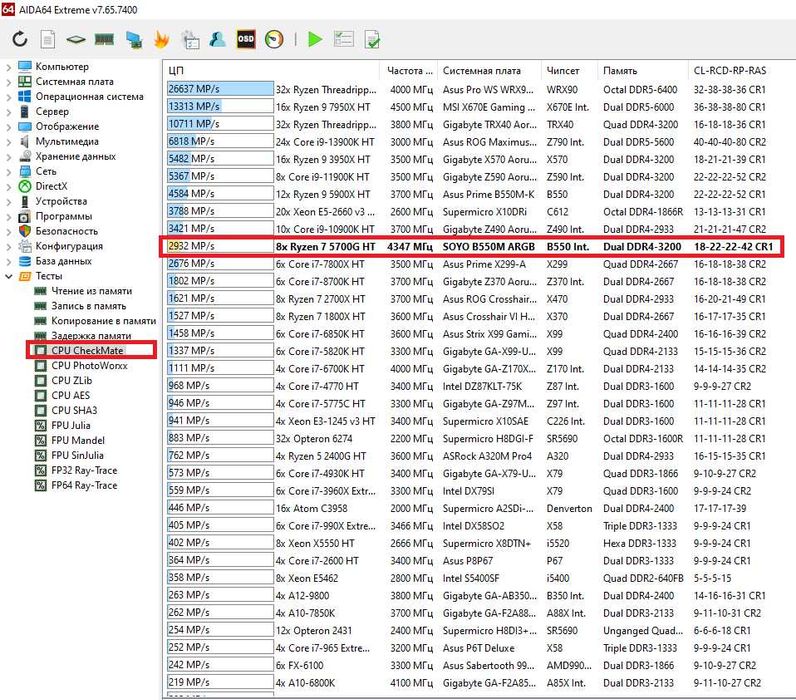This screenshot has width=796, height=700.
Task: Click the 5-5-5-15 timings cell
Action: tap(712, 578)
